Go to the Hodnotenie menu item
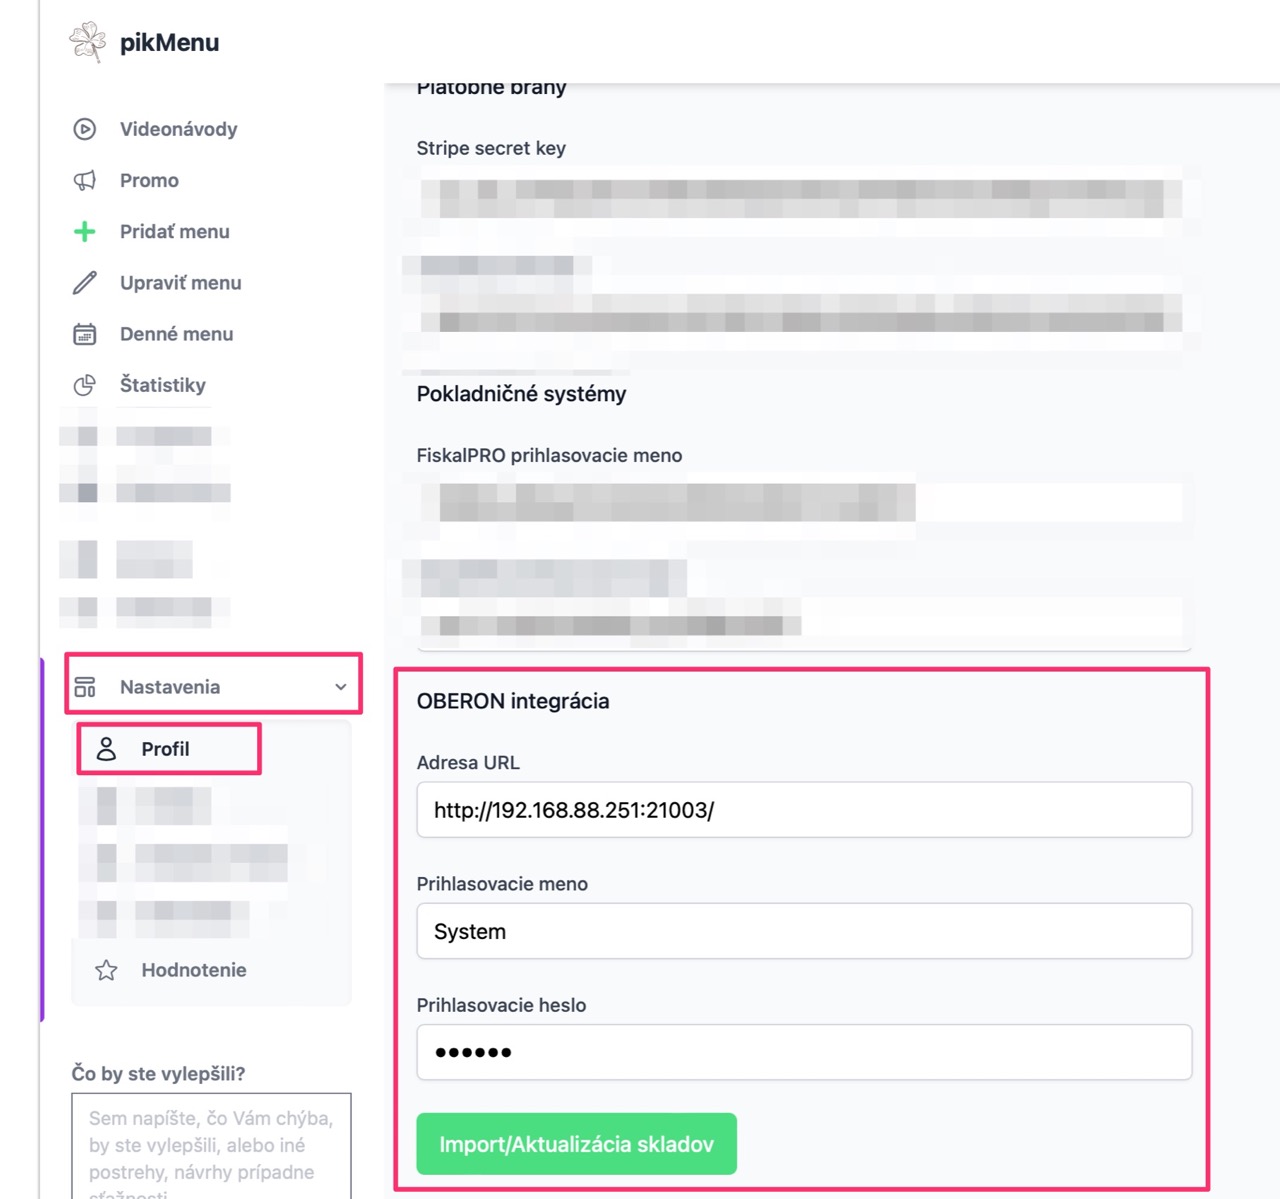This screenshot has height=1199, width=1280. [194, 970]
